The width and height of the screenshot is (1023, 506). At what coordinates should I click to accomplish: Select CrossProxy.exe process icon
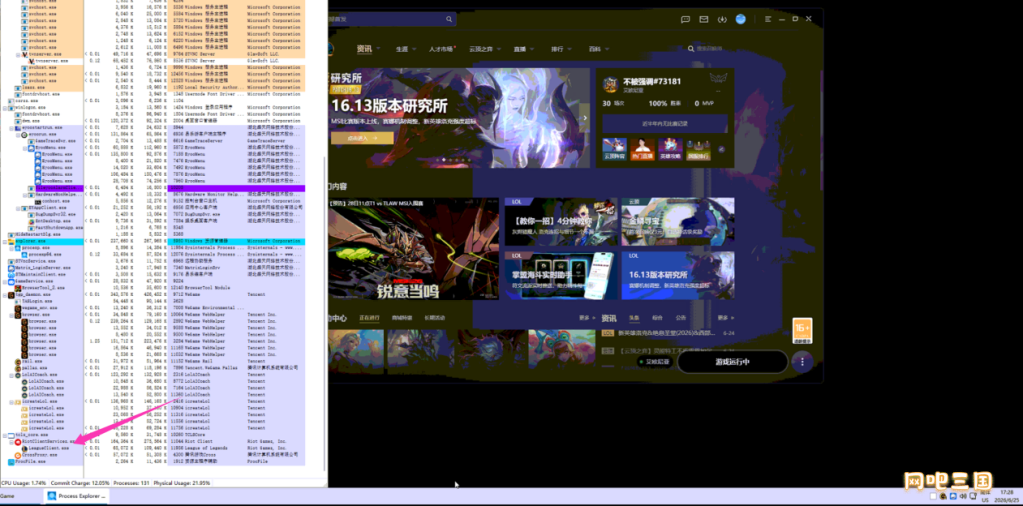pyautogui.click(x=18, y=455)
